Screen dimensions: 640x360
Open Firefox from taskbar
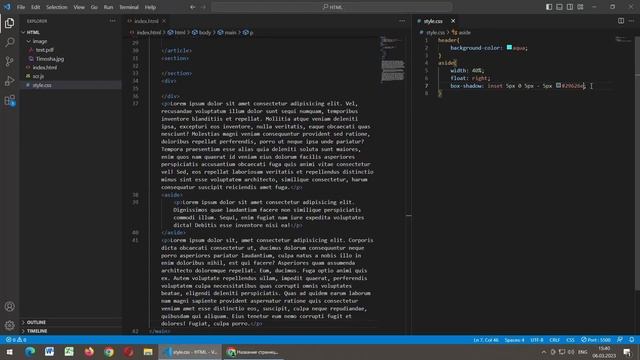pyautogui.click(x=89, y=352)
